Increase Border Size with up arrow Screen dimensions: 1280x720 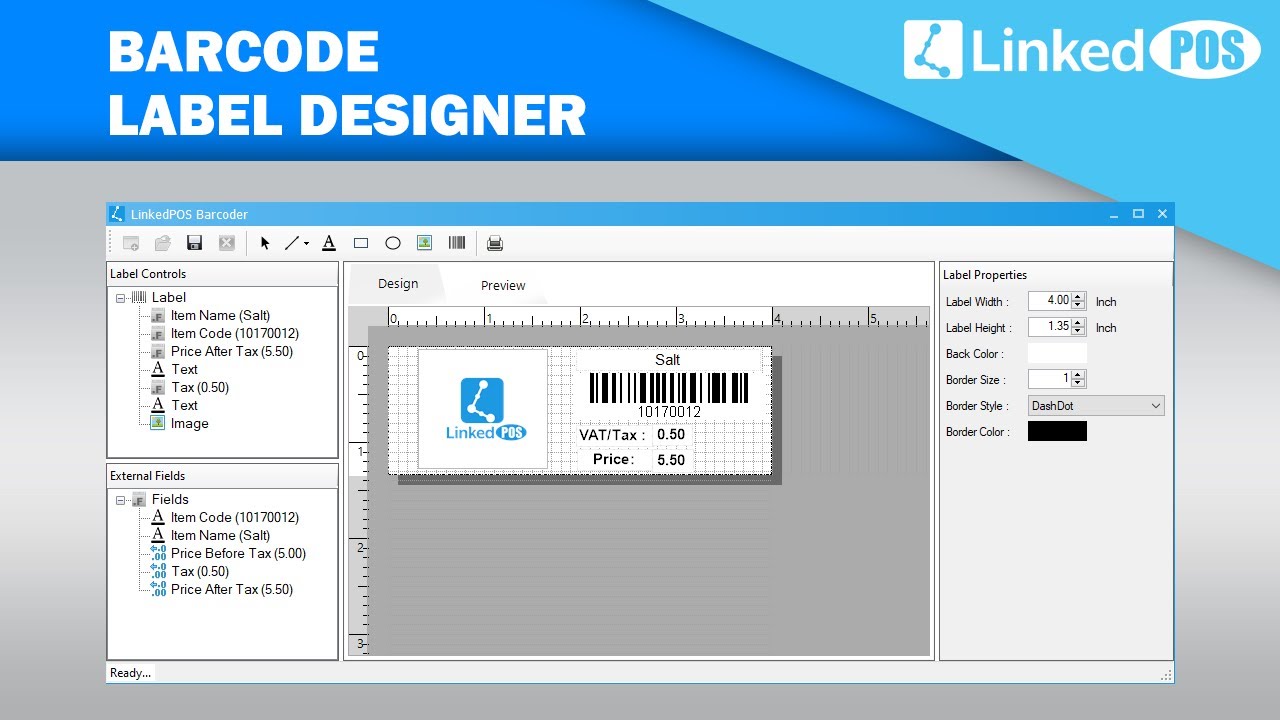coord(1078,375)
